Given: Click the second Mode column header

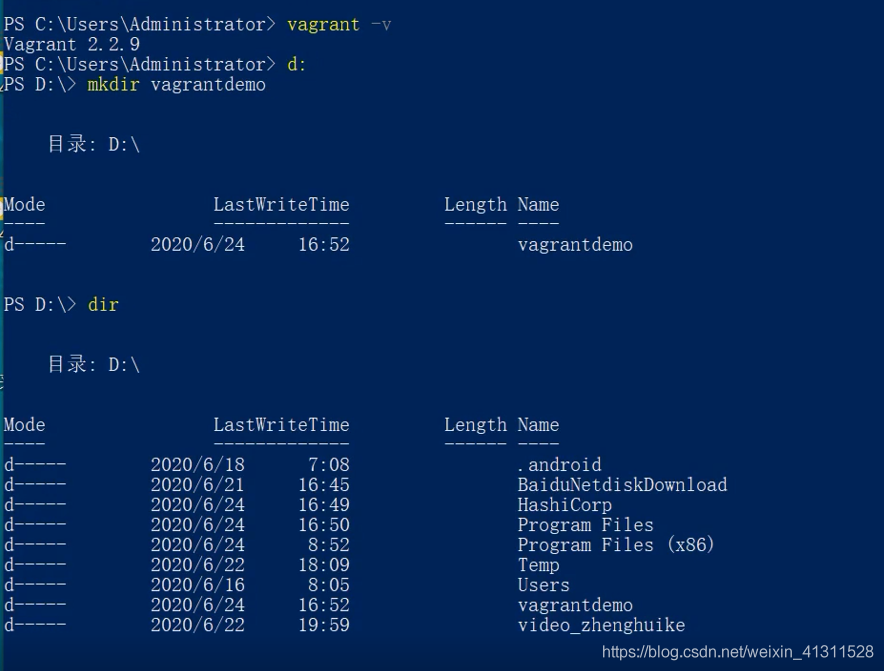Looking at the screenshot, I should pos(24,425).
